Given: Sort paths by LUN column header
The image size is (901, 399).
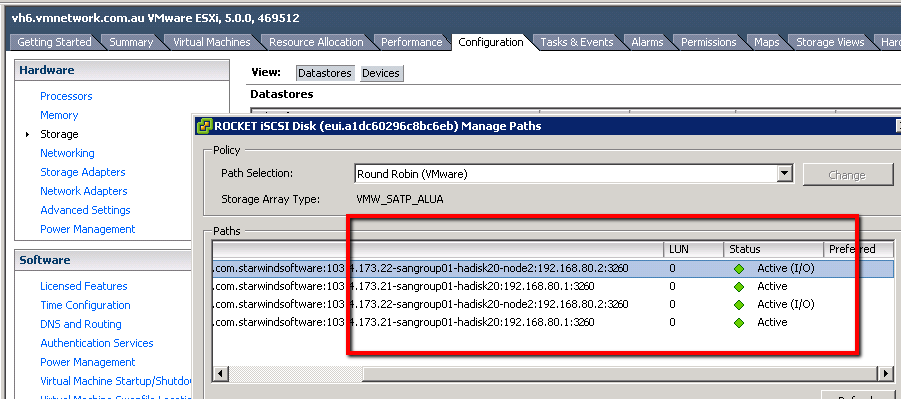Looking at the screenshot, I should [x=692, y=249].
